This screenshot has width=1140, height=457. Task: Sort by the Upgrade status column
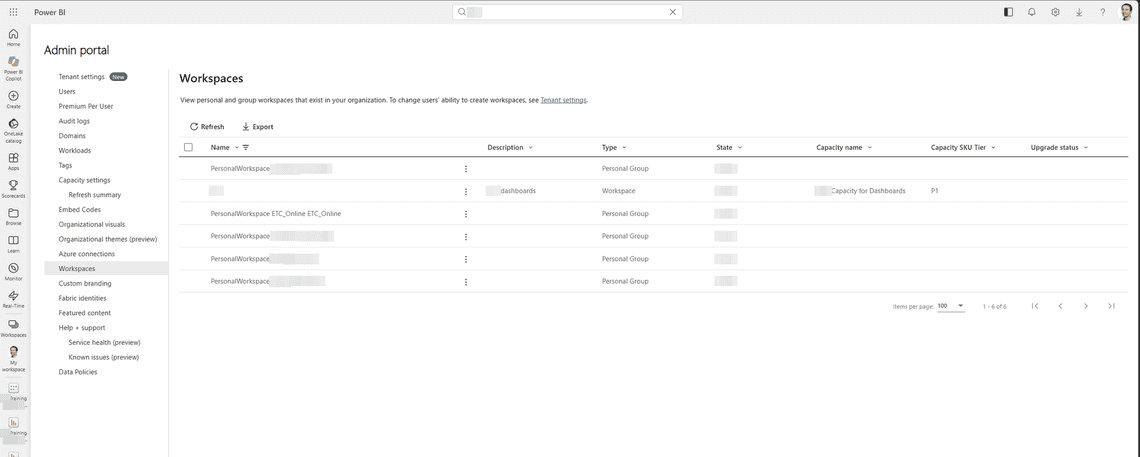coord(1059,147)
